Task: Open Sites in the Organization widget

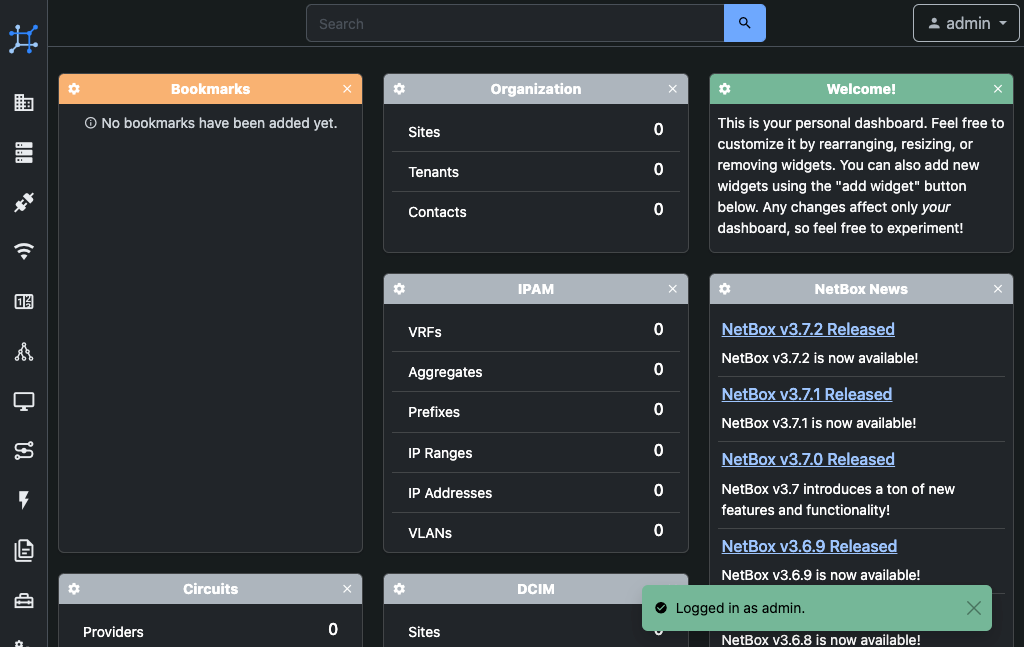Action: 536,132
